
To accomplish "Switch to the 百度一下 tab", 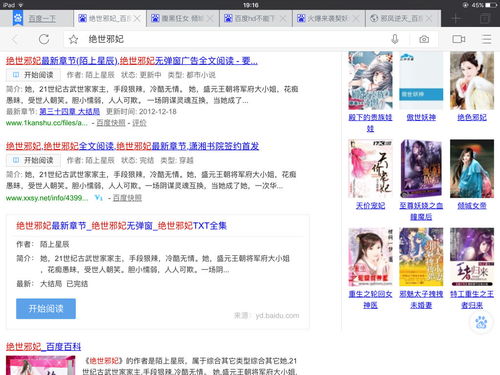I will click(37, 19).
